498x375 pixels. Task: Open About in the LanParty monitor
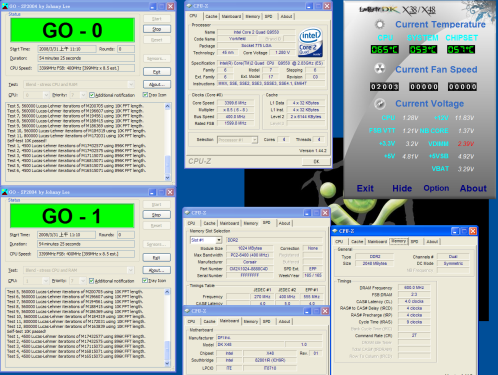pos(473,188)
